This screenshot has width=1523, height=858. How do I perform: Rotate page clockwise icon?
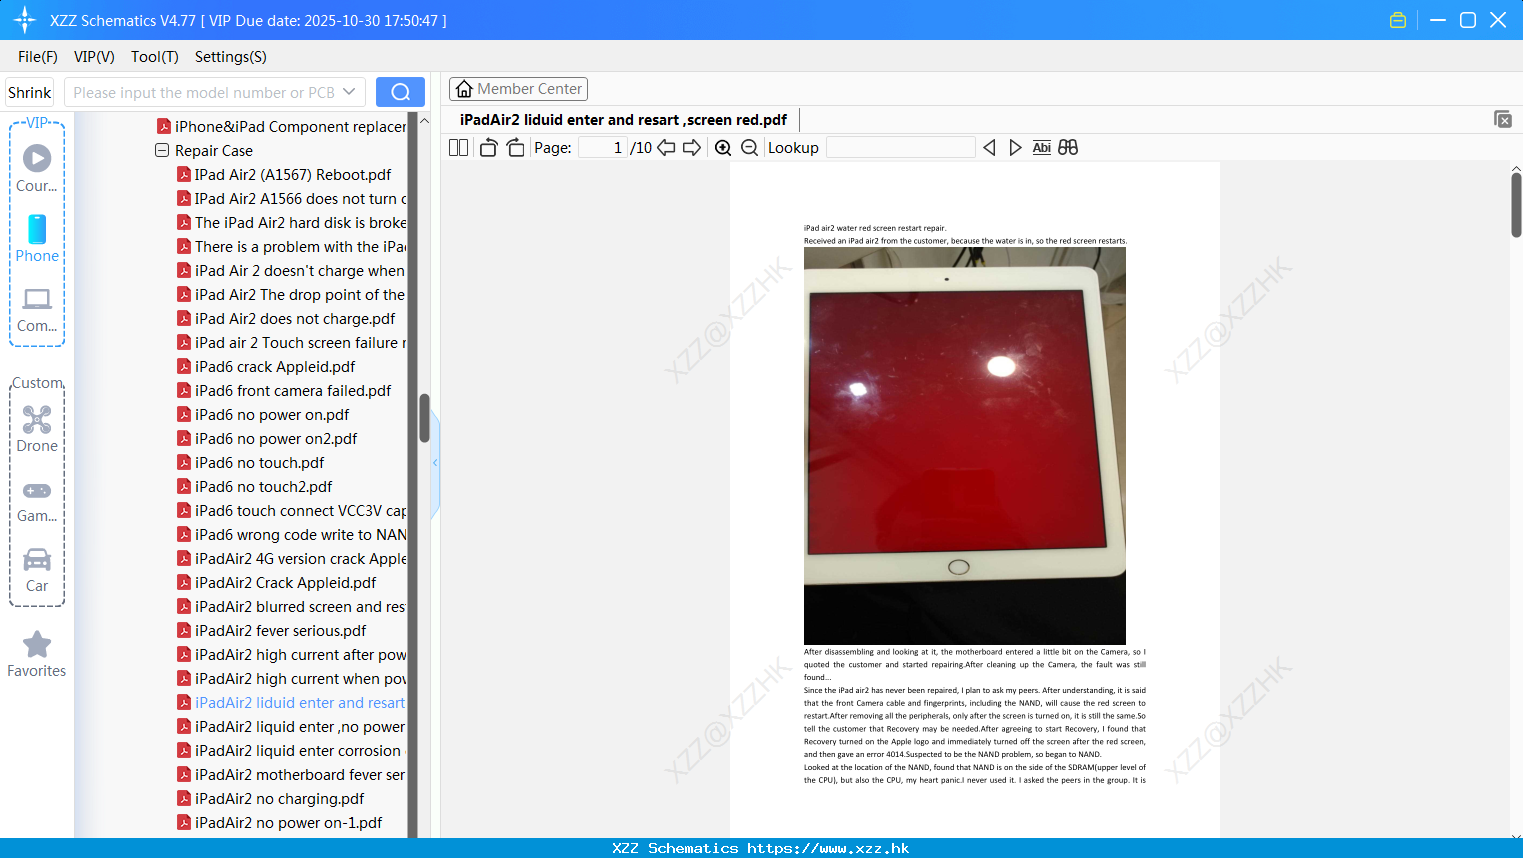pyautogui.click(x=515, y=148)
